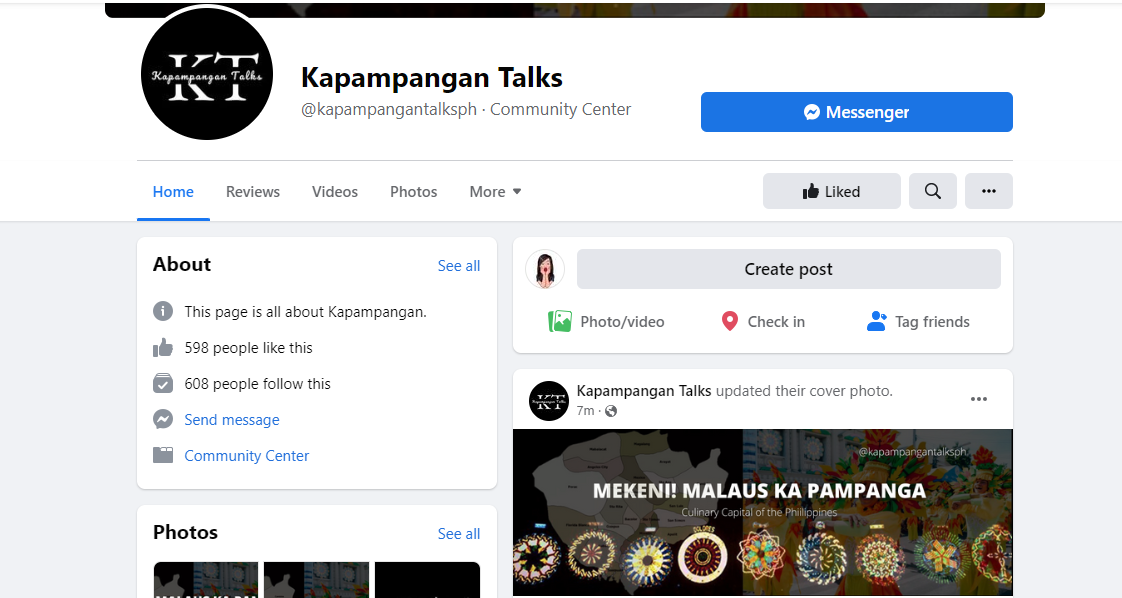Open post options three-dot menu
Image resolution: width=1122 pixels, height=598 pixels.
[979, 399]
